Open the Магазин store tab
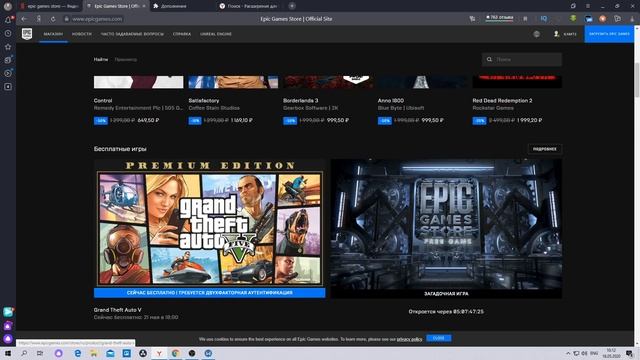Image resolution: width=640 pixels, height=360 pixels. coord(53,34)
